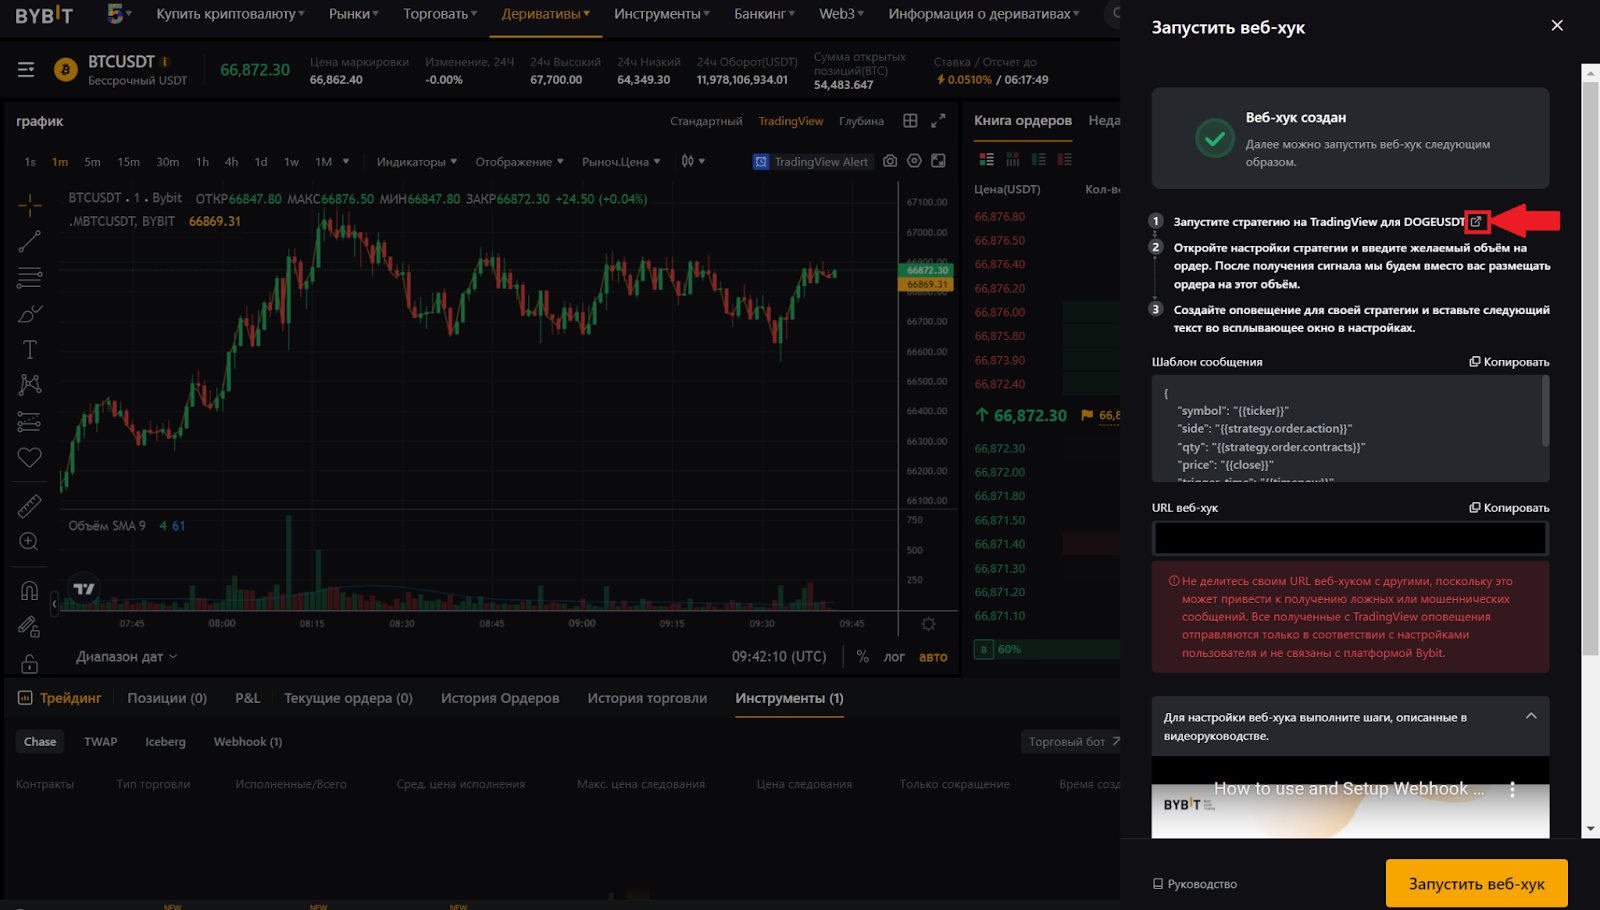Expand more timeframes arrow after 1M
Viewport: 1600px width, 910px height.
[346, 161]
